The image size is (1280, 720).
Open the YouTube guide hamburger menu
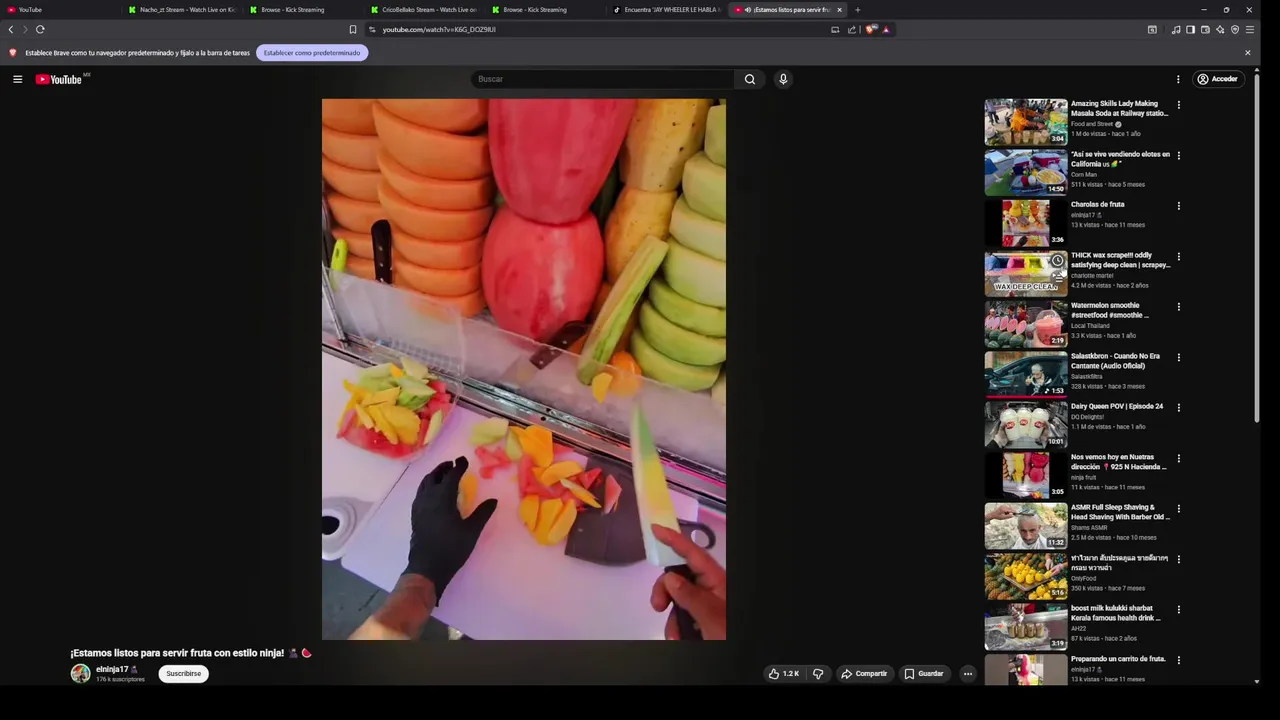pyautogui.click(x=17, y=79)
